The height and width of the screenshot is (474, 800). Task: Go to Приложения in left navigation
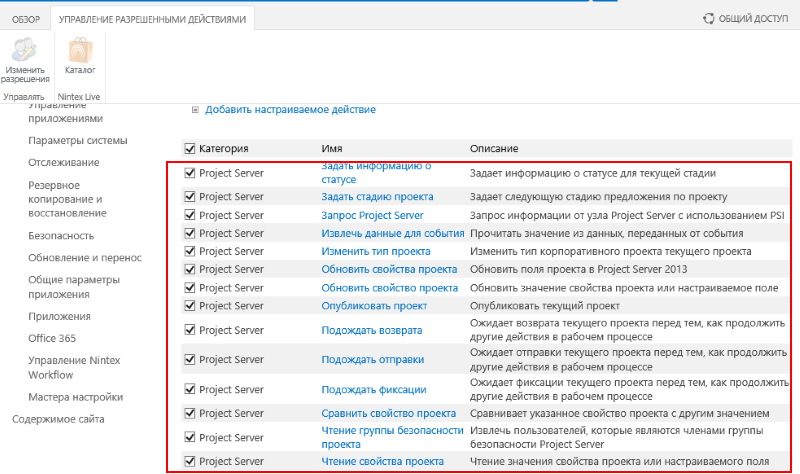click(x=59, y=316)
